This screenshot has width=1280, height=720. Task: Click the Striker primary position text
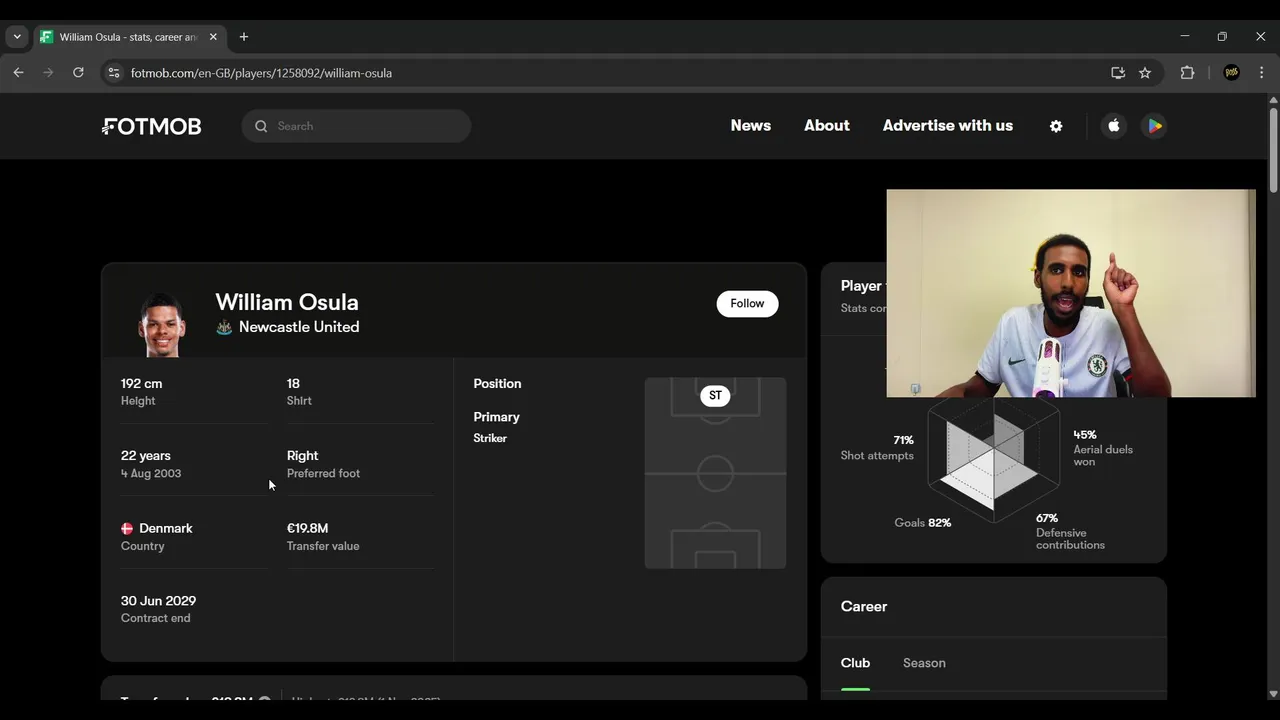click(490, 438)
